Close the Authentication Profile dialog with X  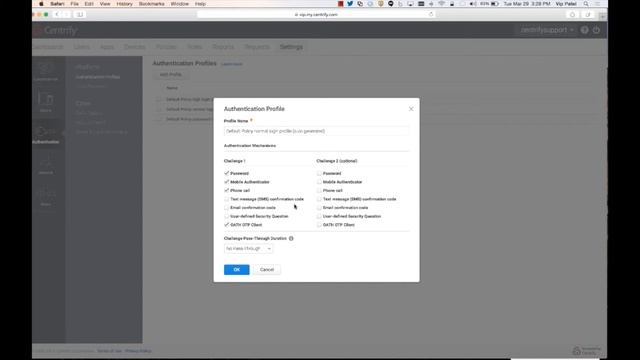point(411,109)
